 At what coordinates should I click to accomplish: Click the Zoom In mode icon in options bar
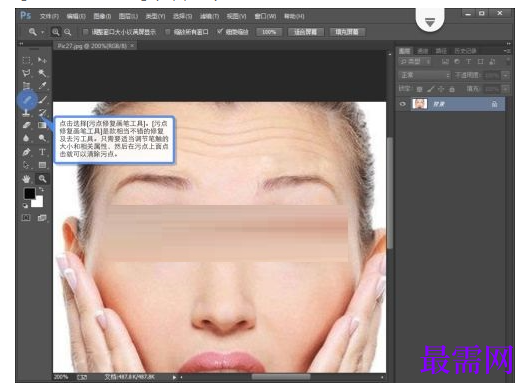pos(56,32)
